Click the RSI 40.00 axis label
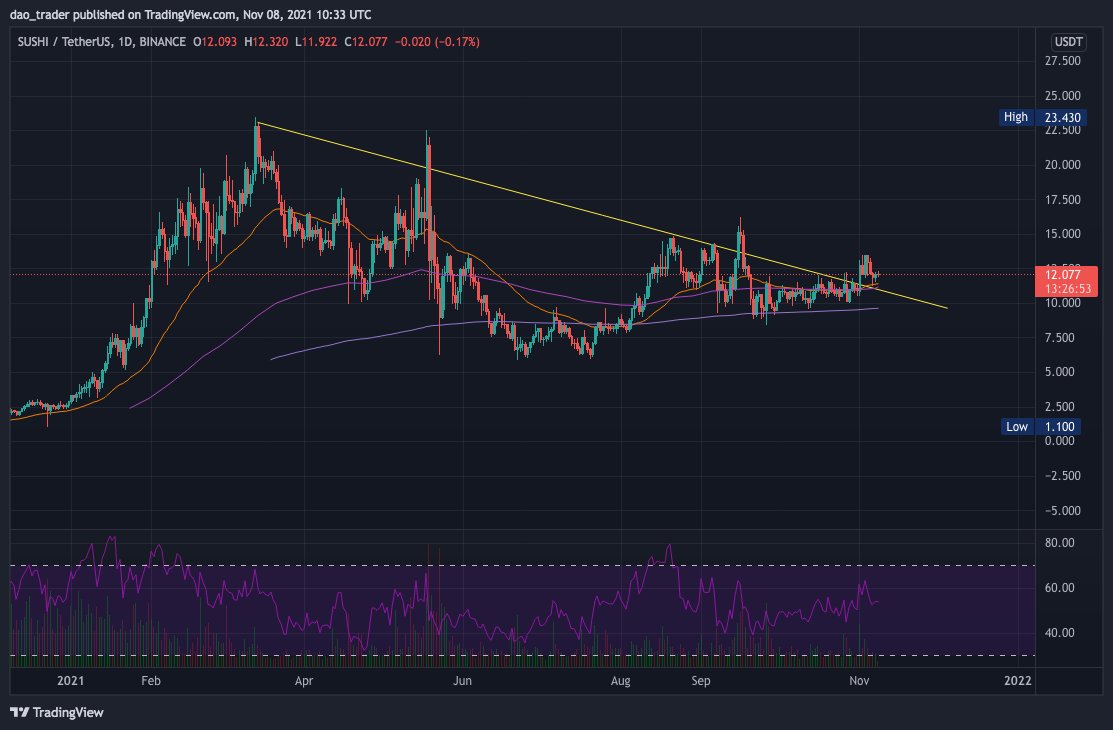 (1060, 633)
